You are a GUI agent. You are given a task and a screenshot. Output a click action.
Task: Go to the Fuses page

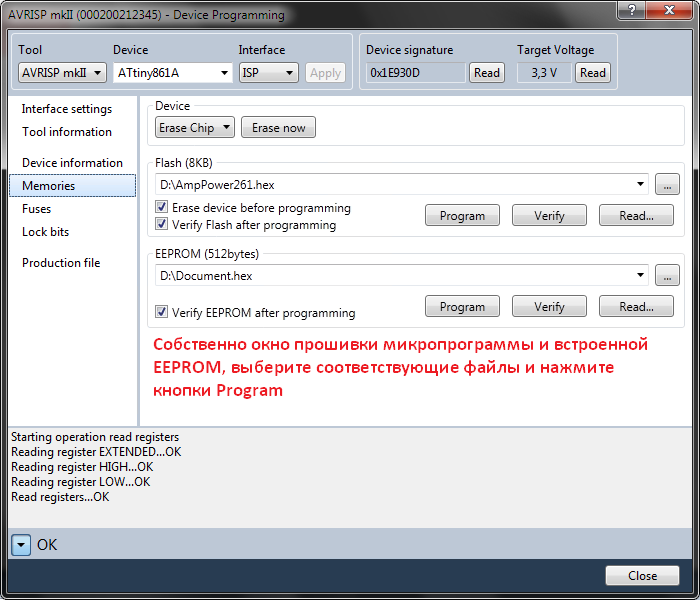37,208
